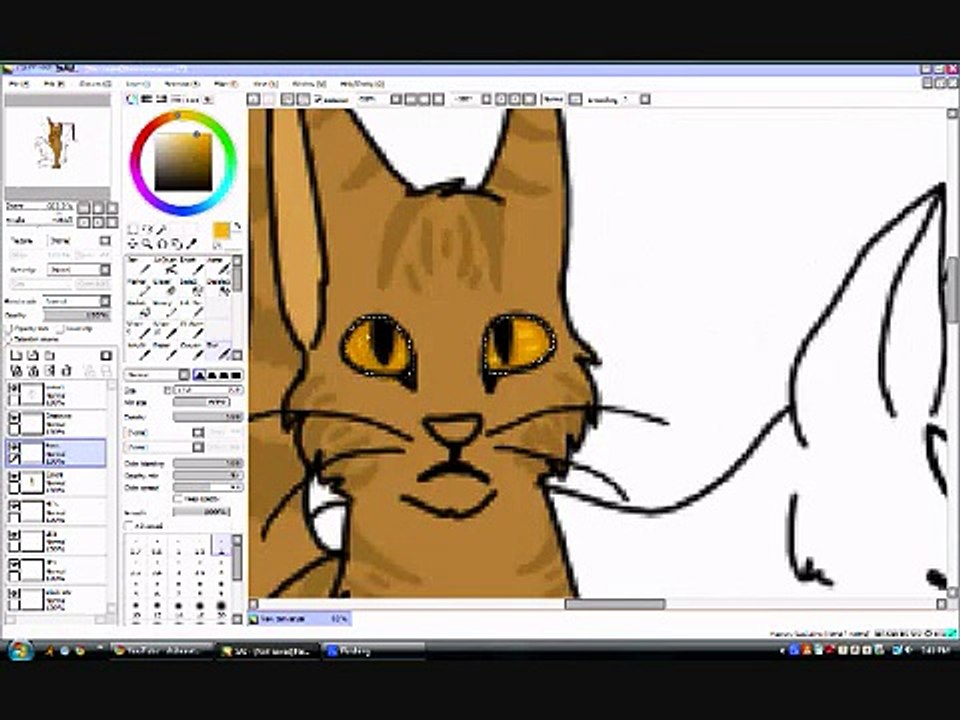Open the Filter menu
Screen dimensions: 960x720
pyautogui.click(x=225, y=83)
